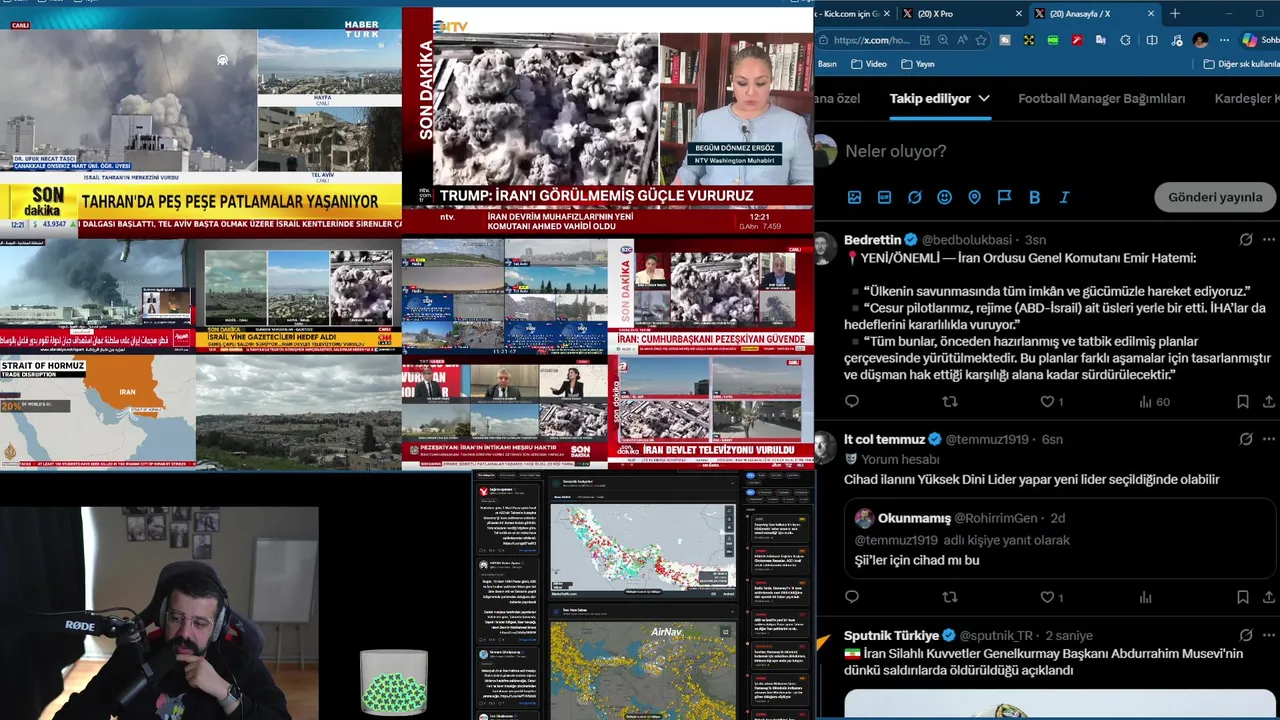
Task: Click the NTV Son Dakika stream tile
Action: pos(608,120)
